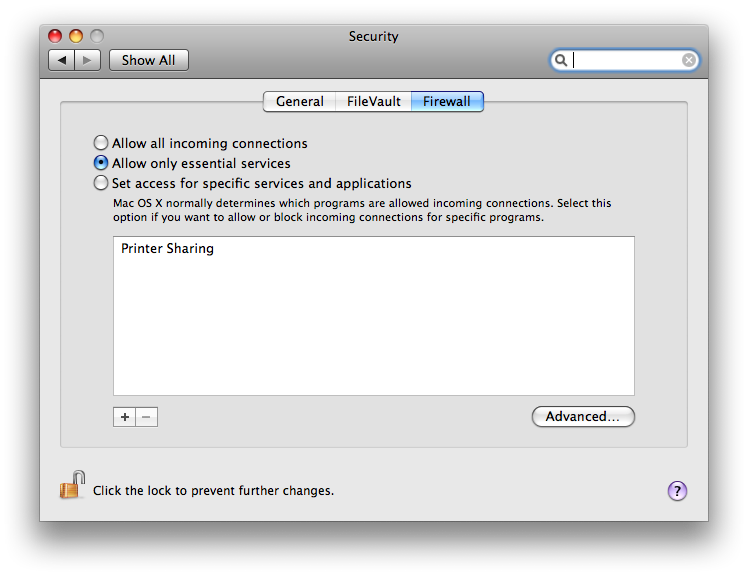Click the forward navigation arrow
The height and width of the screenshot is (576, 748).
(x=87, y=60)
